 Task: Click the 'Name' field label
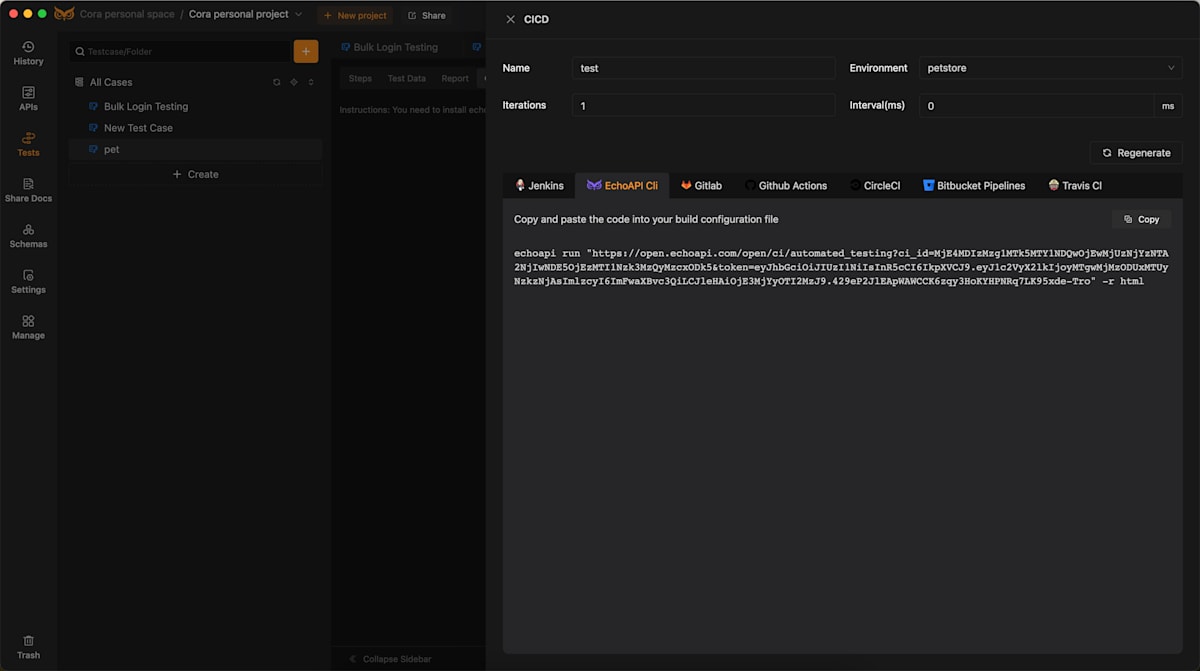[x=516, y=68]
